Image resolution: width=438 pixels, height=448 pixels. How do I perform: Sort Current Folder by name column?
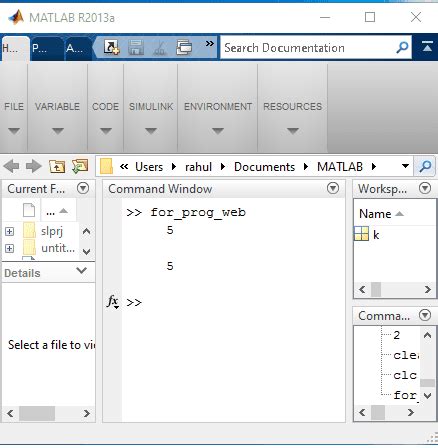click(58, 211)
